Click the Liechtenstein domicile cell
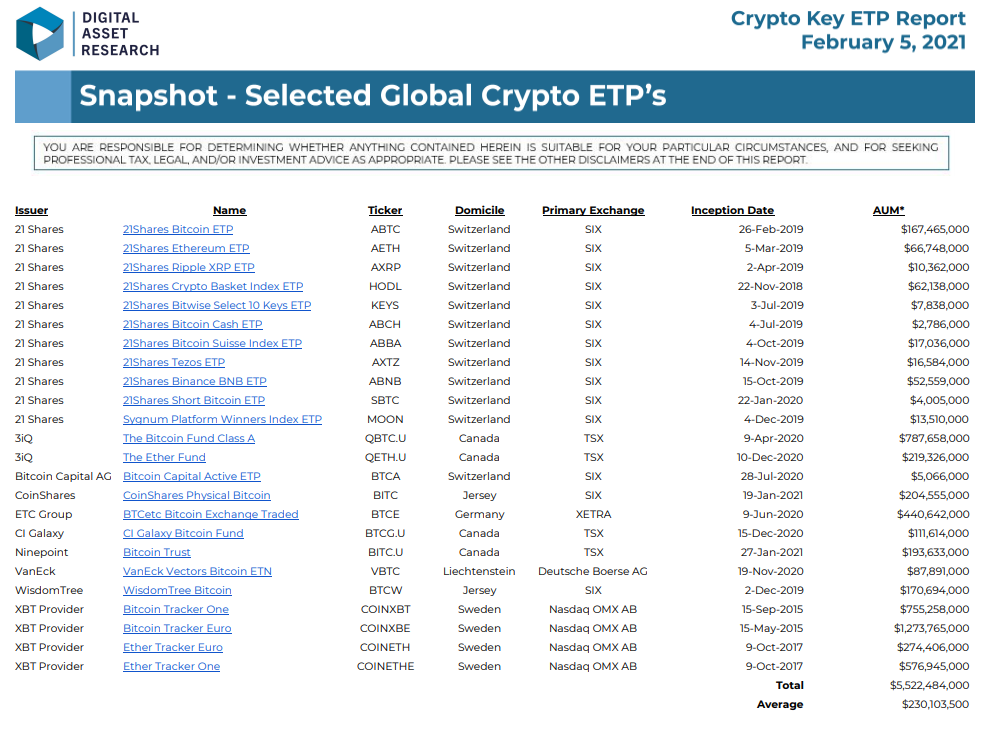1008x736 pixels. pos(479,571)
